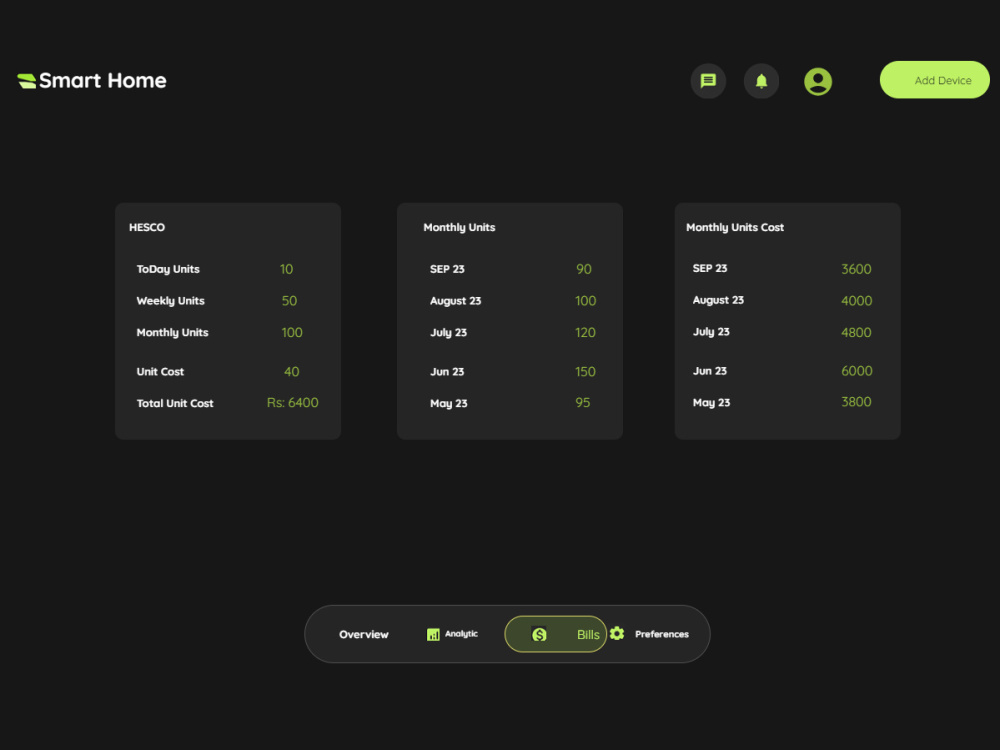Image resolution: width=1000 pixels, height=750 pixels.
Task: Click the Weekly Units label
Action: (170, 300)
